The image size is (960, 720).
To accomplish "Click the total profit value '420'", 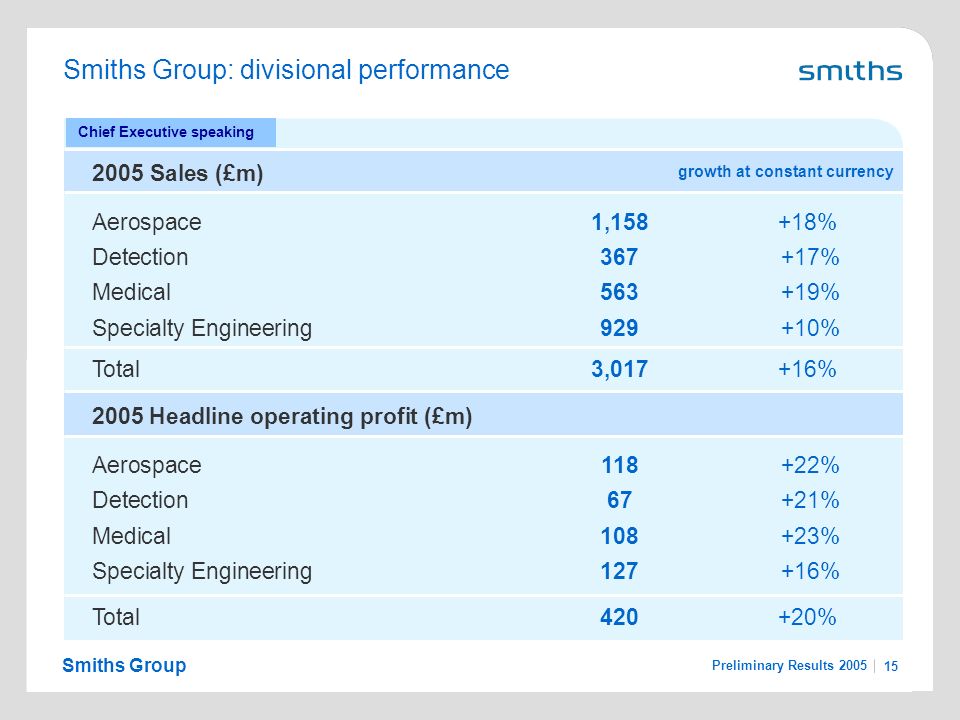I will [619, 617].
